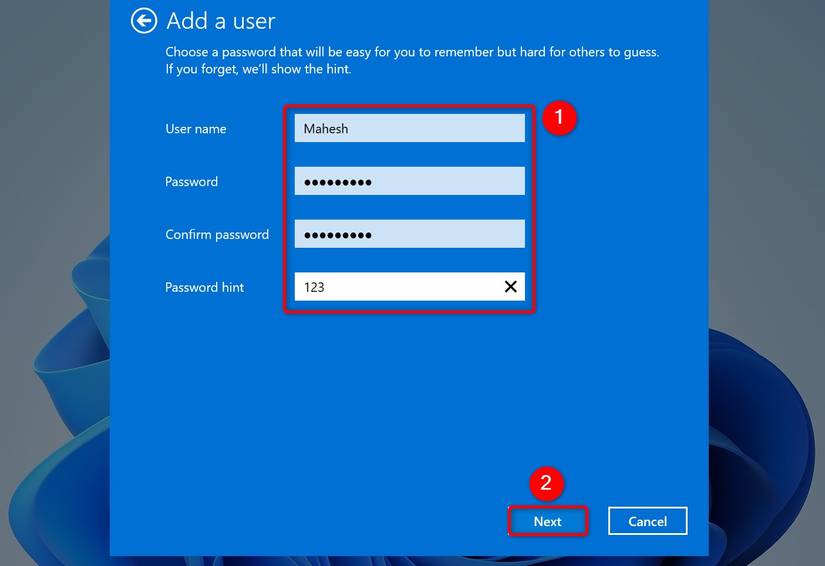Proceed with the Next button
This screenshot has width=825, height=566.
coord(548,521)
